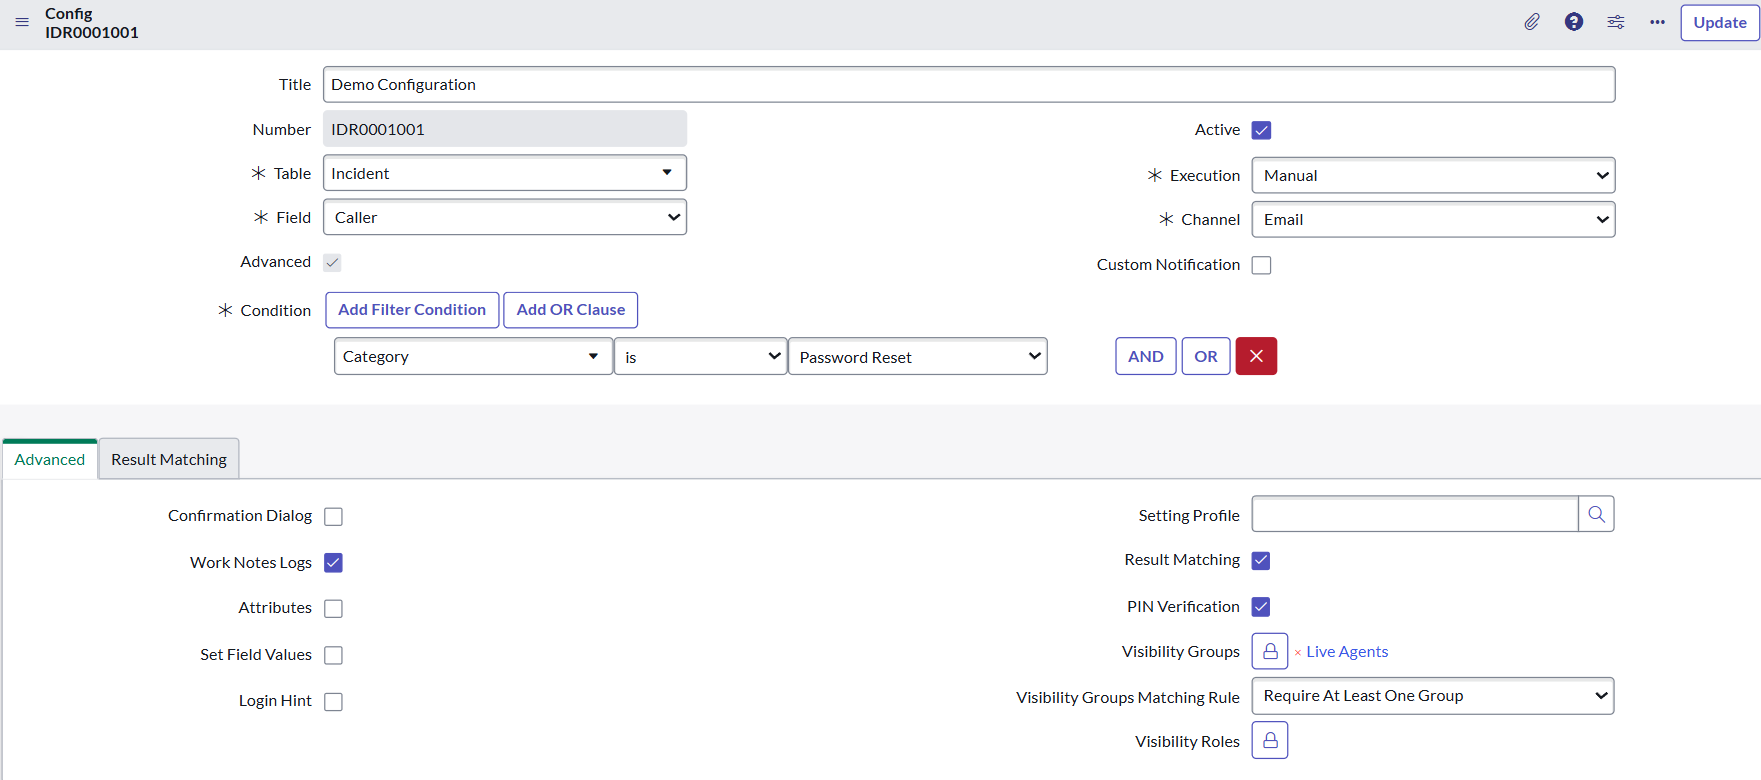Open Setting Profile lookup search
The height and width of the screenshot is (780, 1761).
tap(1596, 514)
